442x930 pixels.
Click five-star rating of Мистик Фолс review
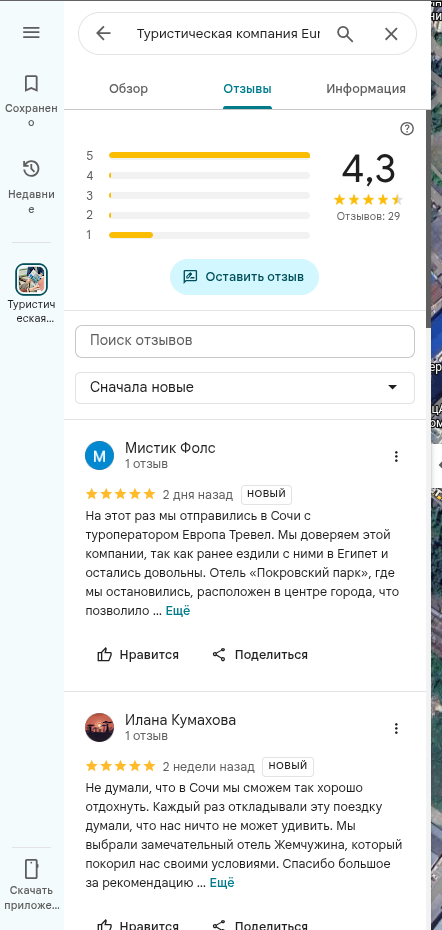coord(120,494)
